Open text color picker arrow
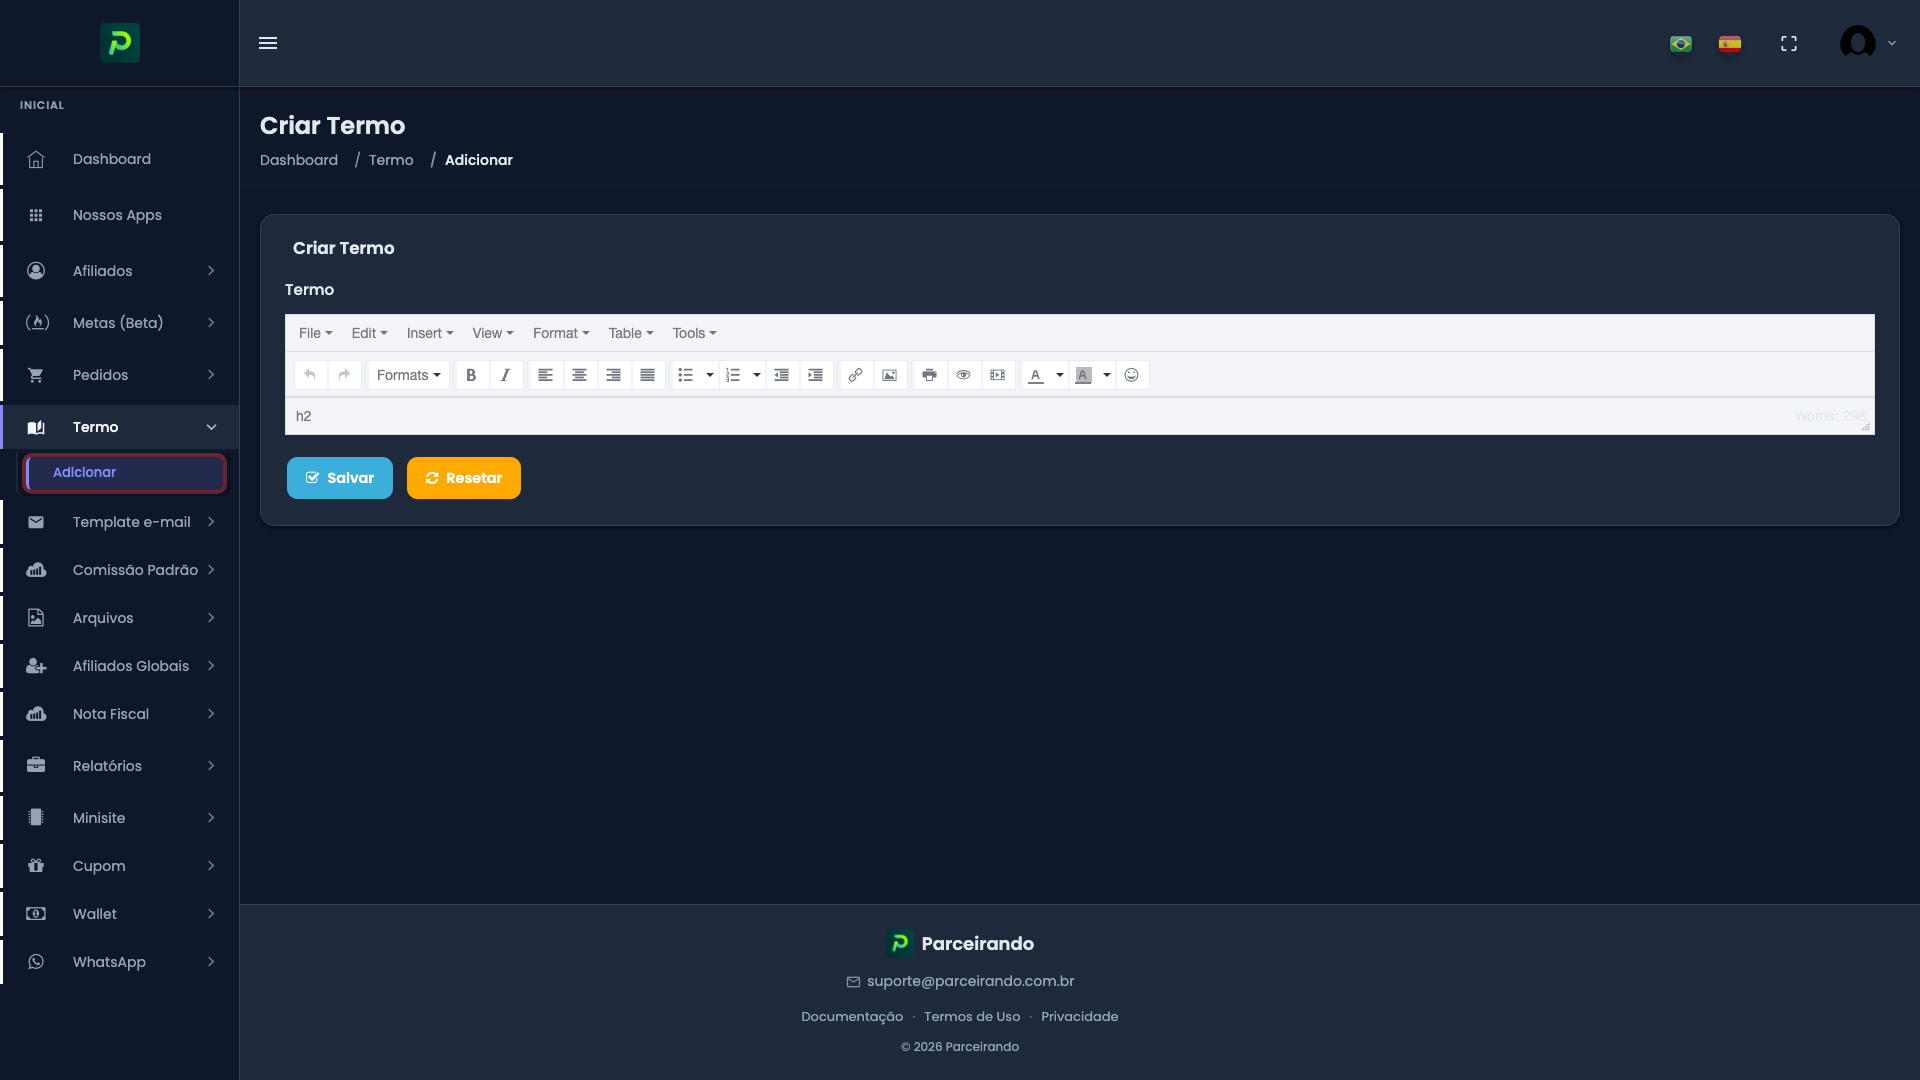The height and width of the screenshot is (1080, 1920). pyautogui.click(x=1059, y=375)
